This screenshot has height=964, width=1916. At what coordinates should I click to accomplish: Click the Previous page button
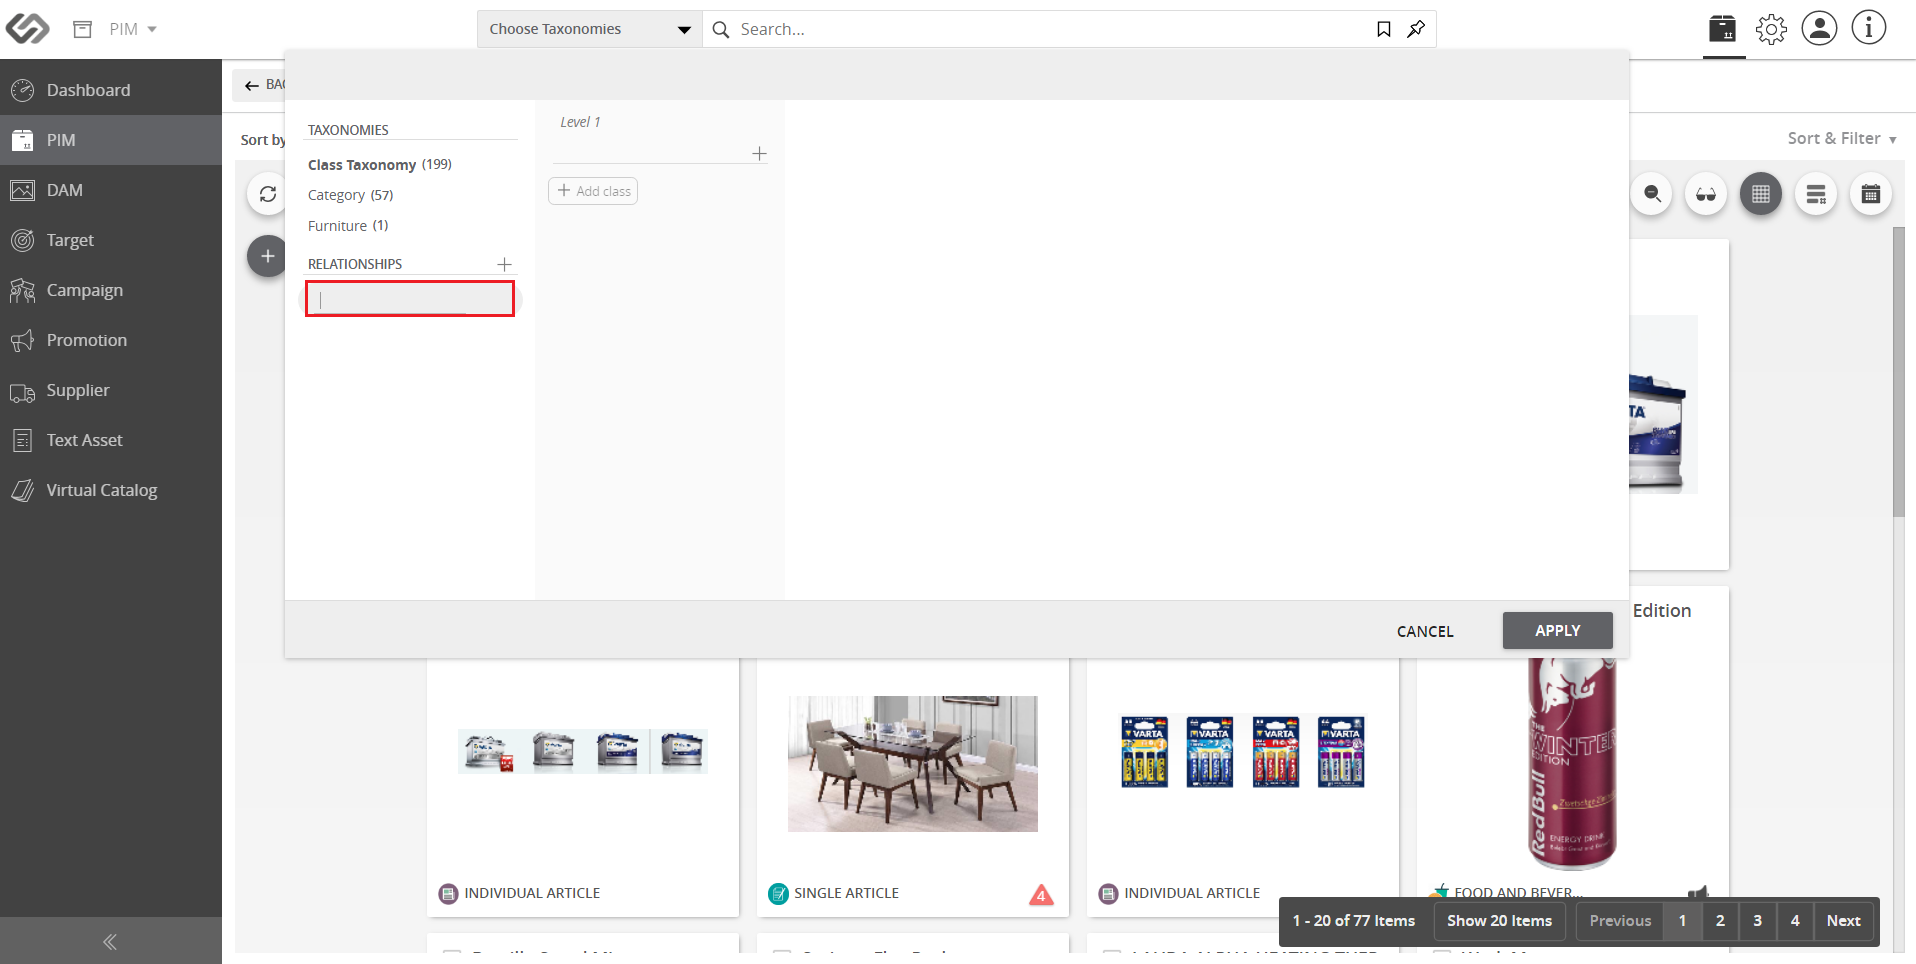coord(1620,921)
